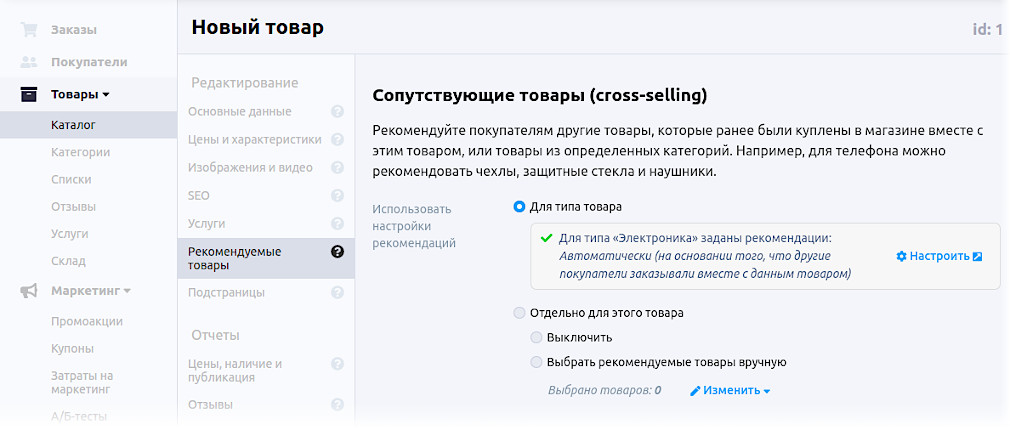The image size is (1010, 430).
Task: Click the Покупатели people icon
Action: [29, 62]
